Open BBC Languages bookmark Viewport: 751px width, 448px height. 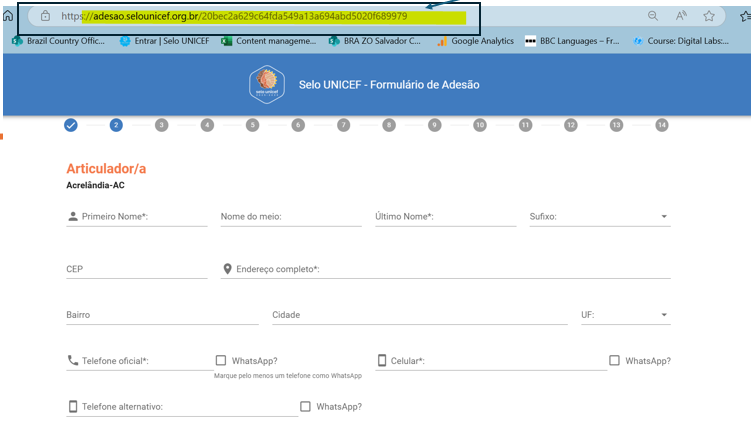point(572,41)
